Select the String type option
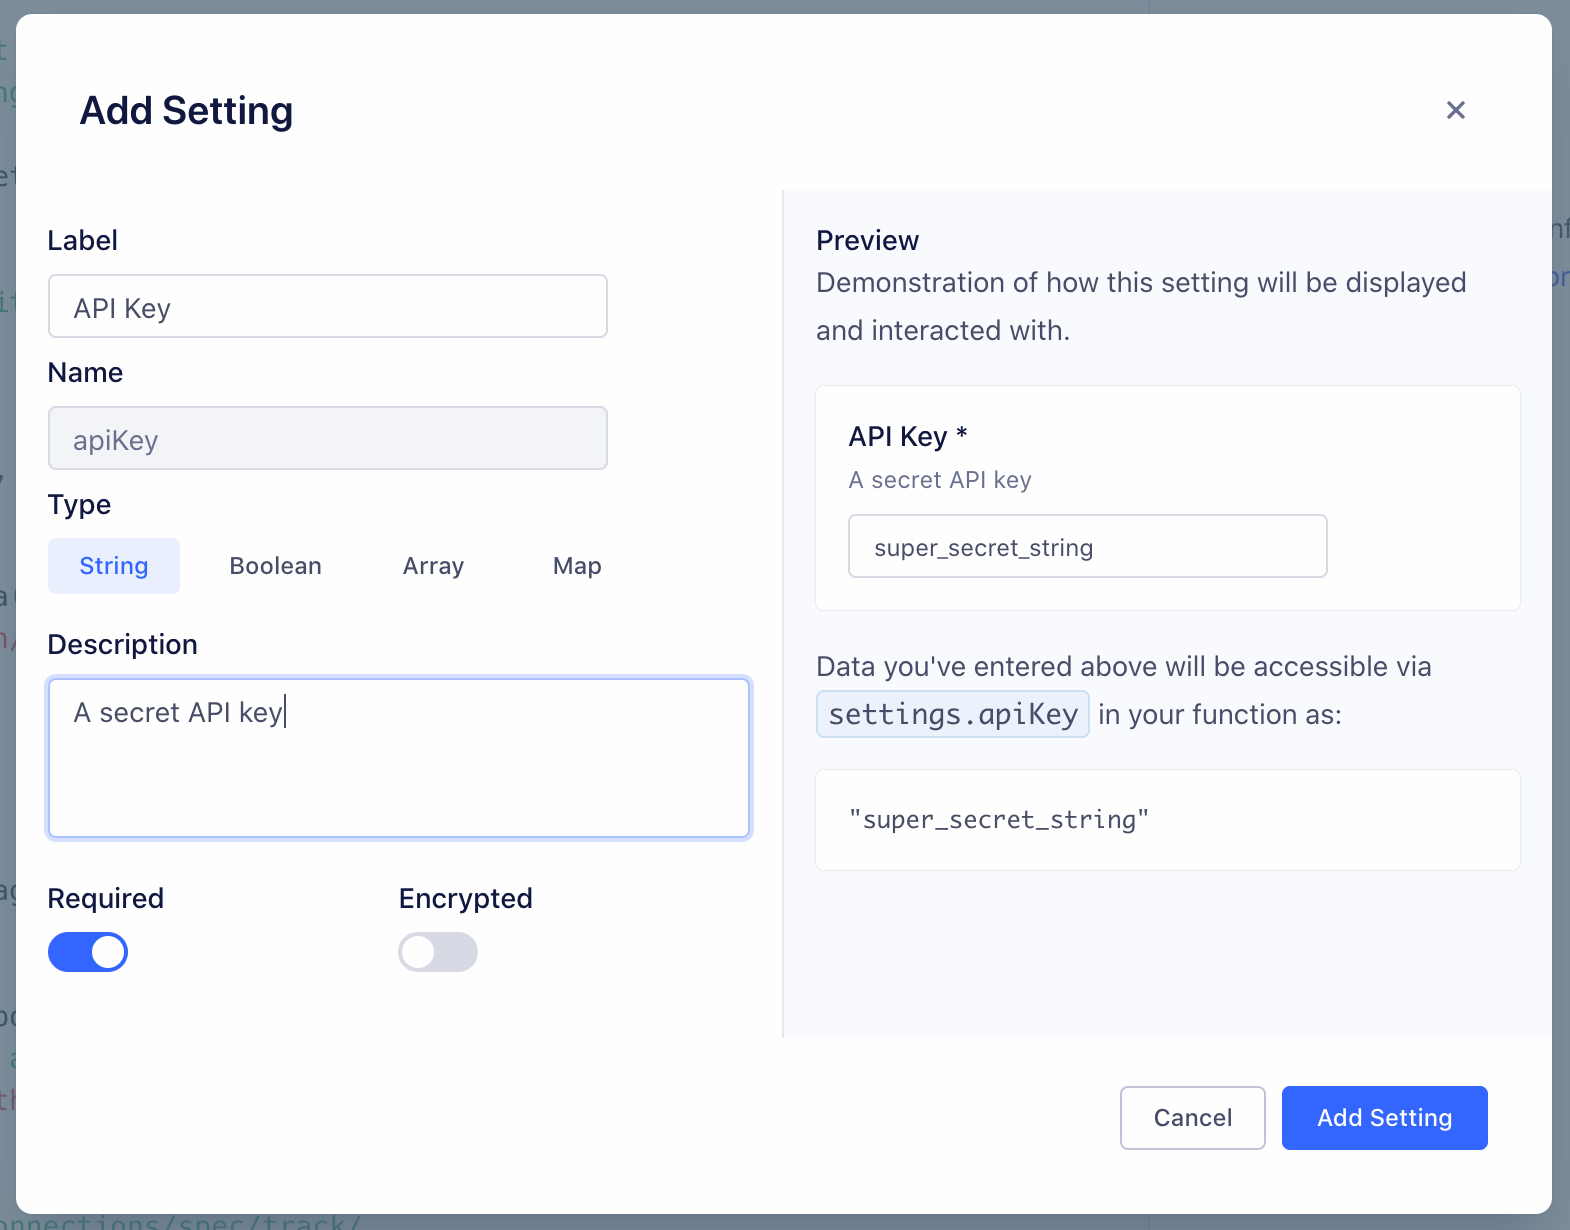The width and height of the screenshot is (1570, 1230). point(114,566)
